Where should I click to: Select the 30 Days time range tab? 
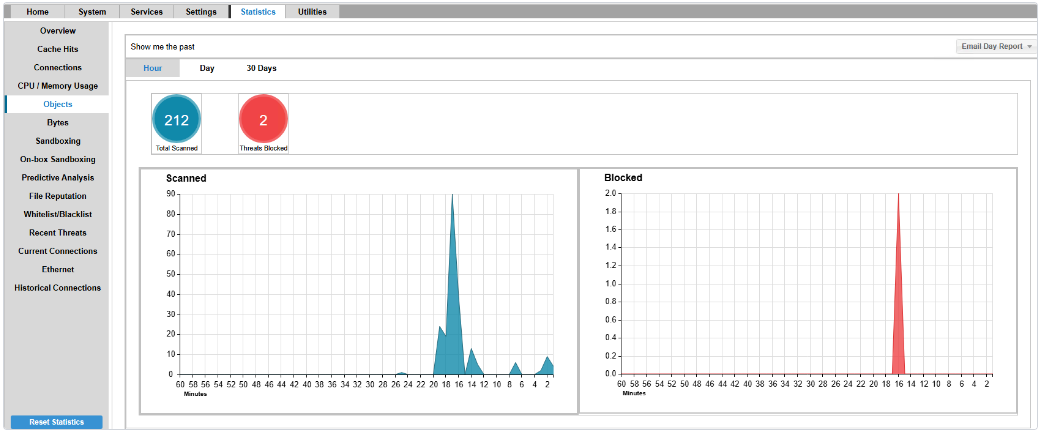click(261, 68)
